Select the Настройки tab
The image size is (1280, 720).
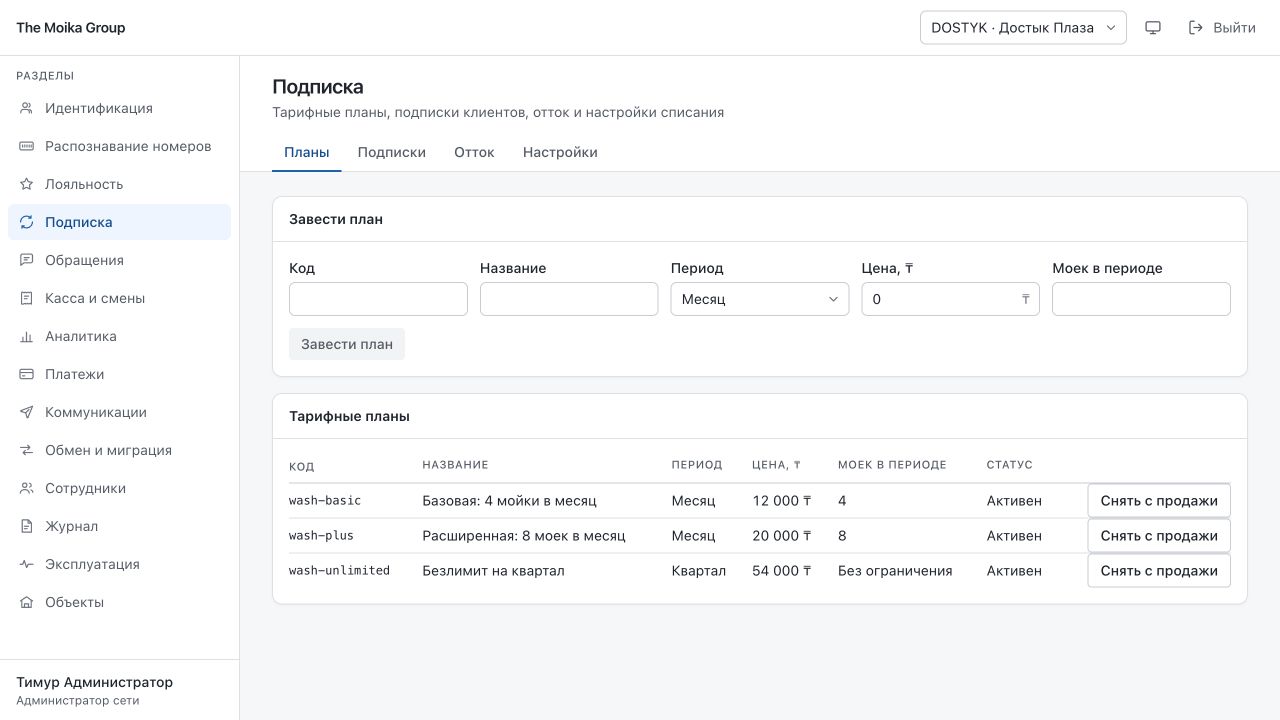560,152
